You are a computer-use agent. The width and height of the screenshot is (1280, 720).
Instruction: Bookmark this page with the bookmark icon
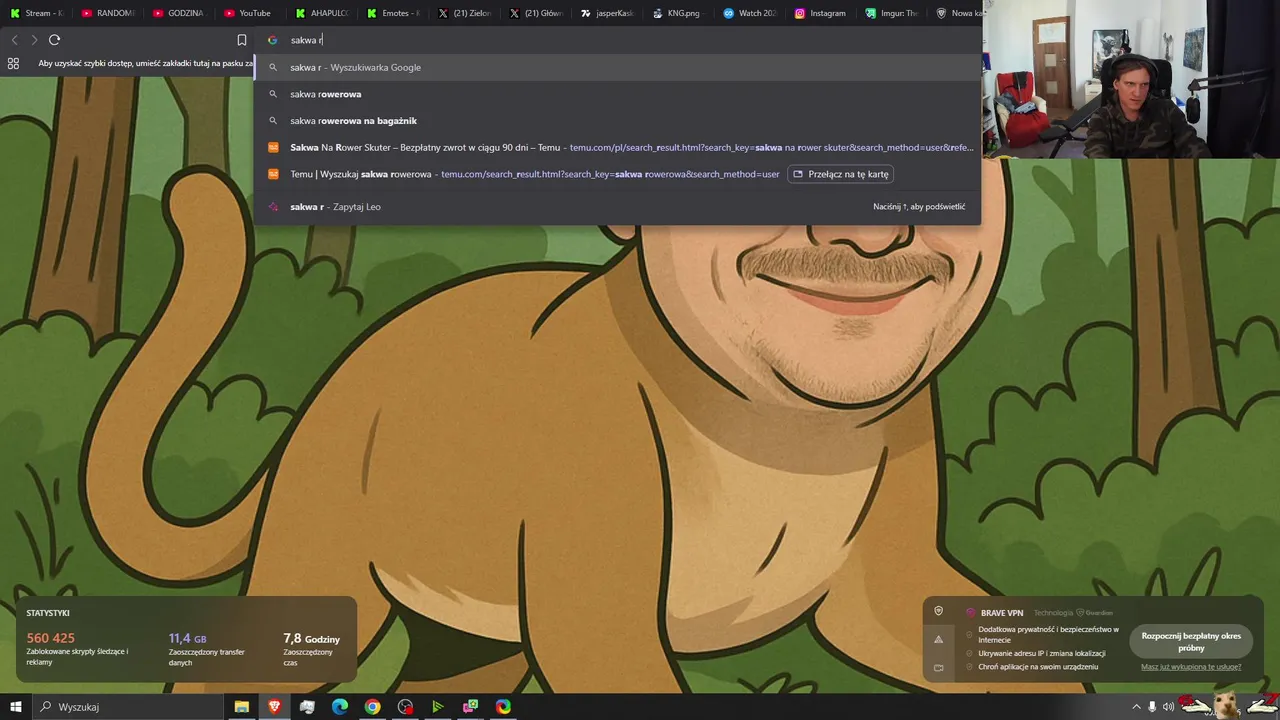coord(241,40)
